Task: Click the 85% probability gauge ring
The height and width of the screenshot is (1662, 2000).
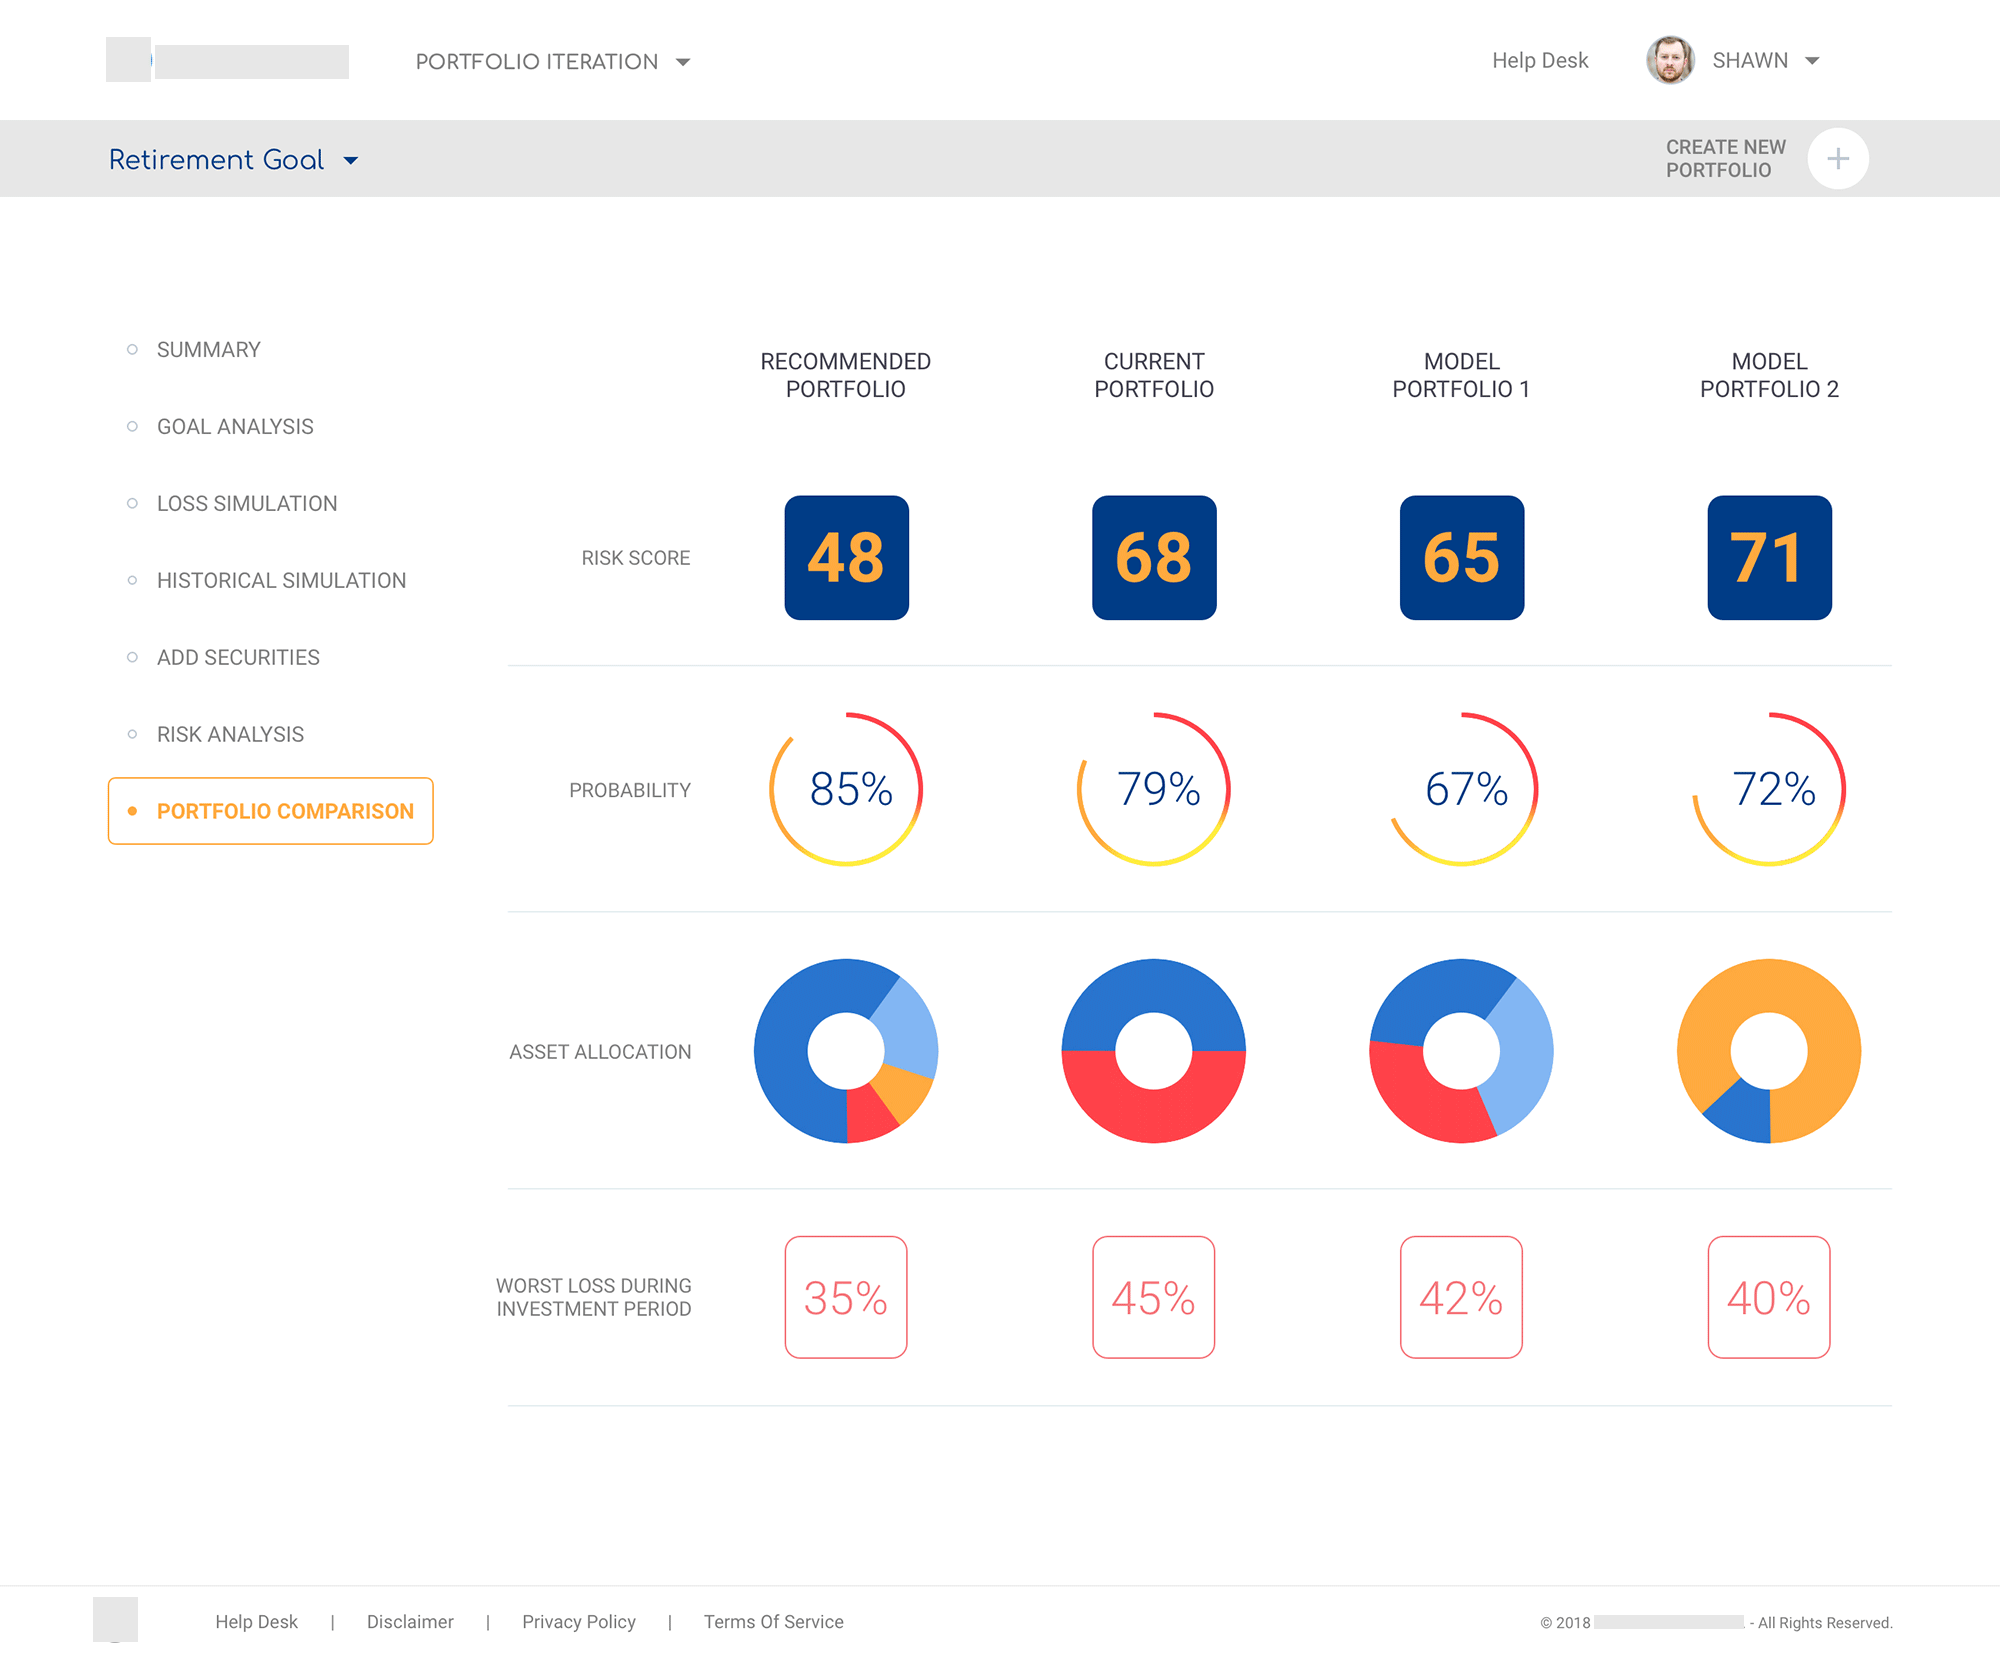Action: pos(846,789)
